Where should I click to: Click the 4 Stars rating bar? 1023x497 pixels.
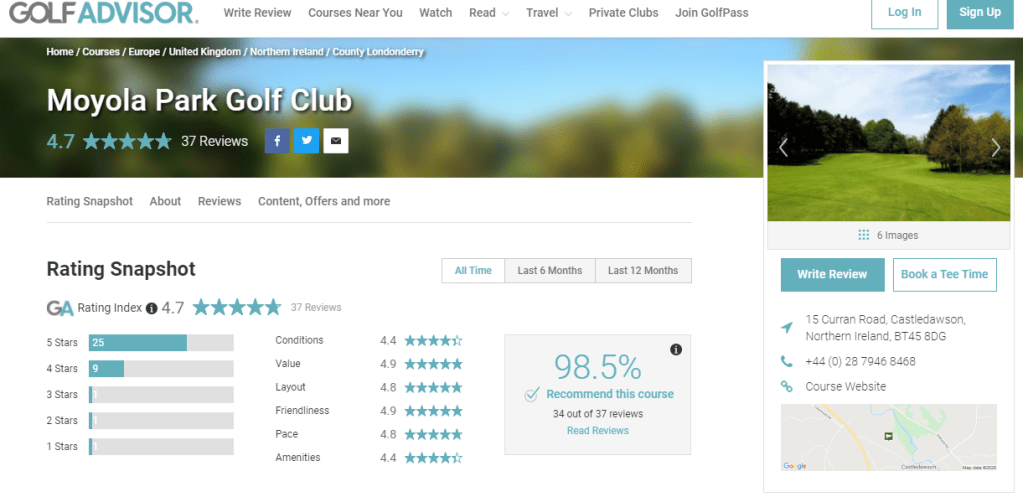pos(161,369)
